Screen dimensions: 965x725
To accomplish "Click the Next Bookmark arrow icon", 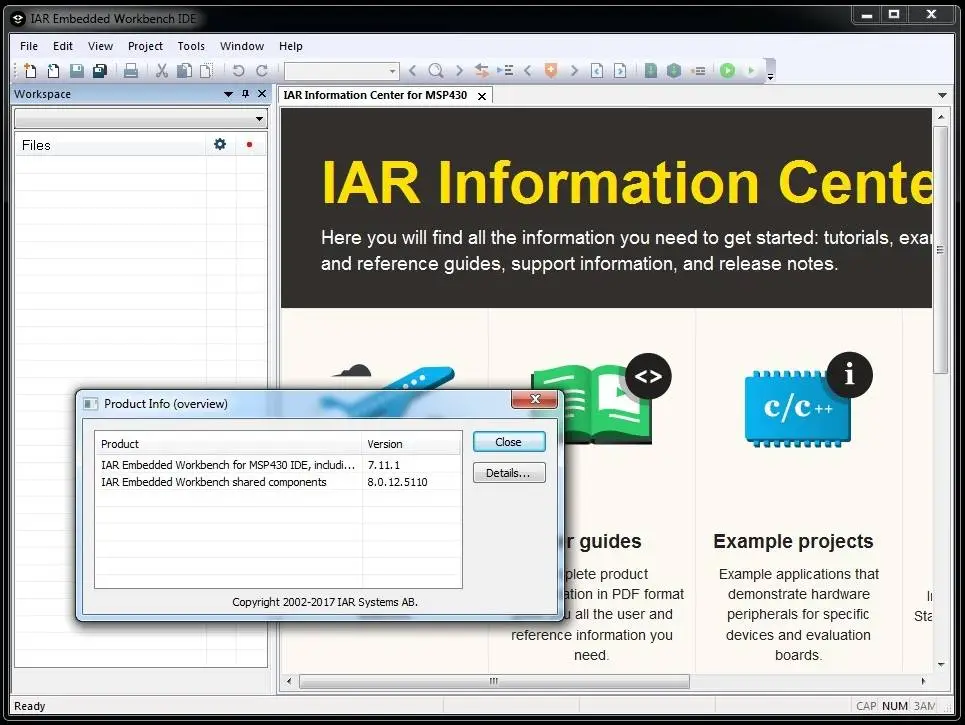I will tap(574, 71).
